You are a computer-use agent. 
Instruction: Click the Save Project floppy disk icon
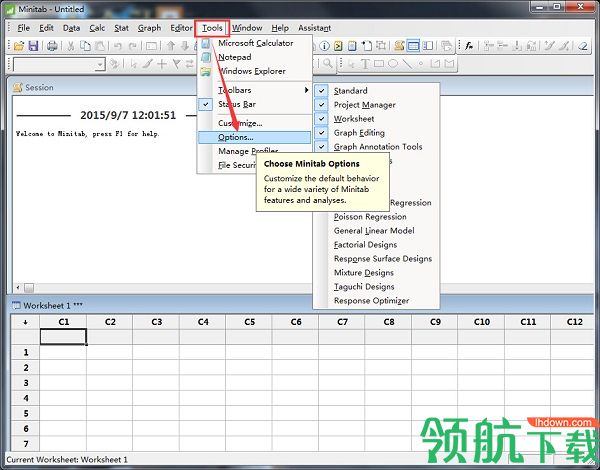(33, 46)
